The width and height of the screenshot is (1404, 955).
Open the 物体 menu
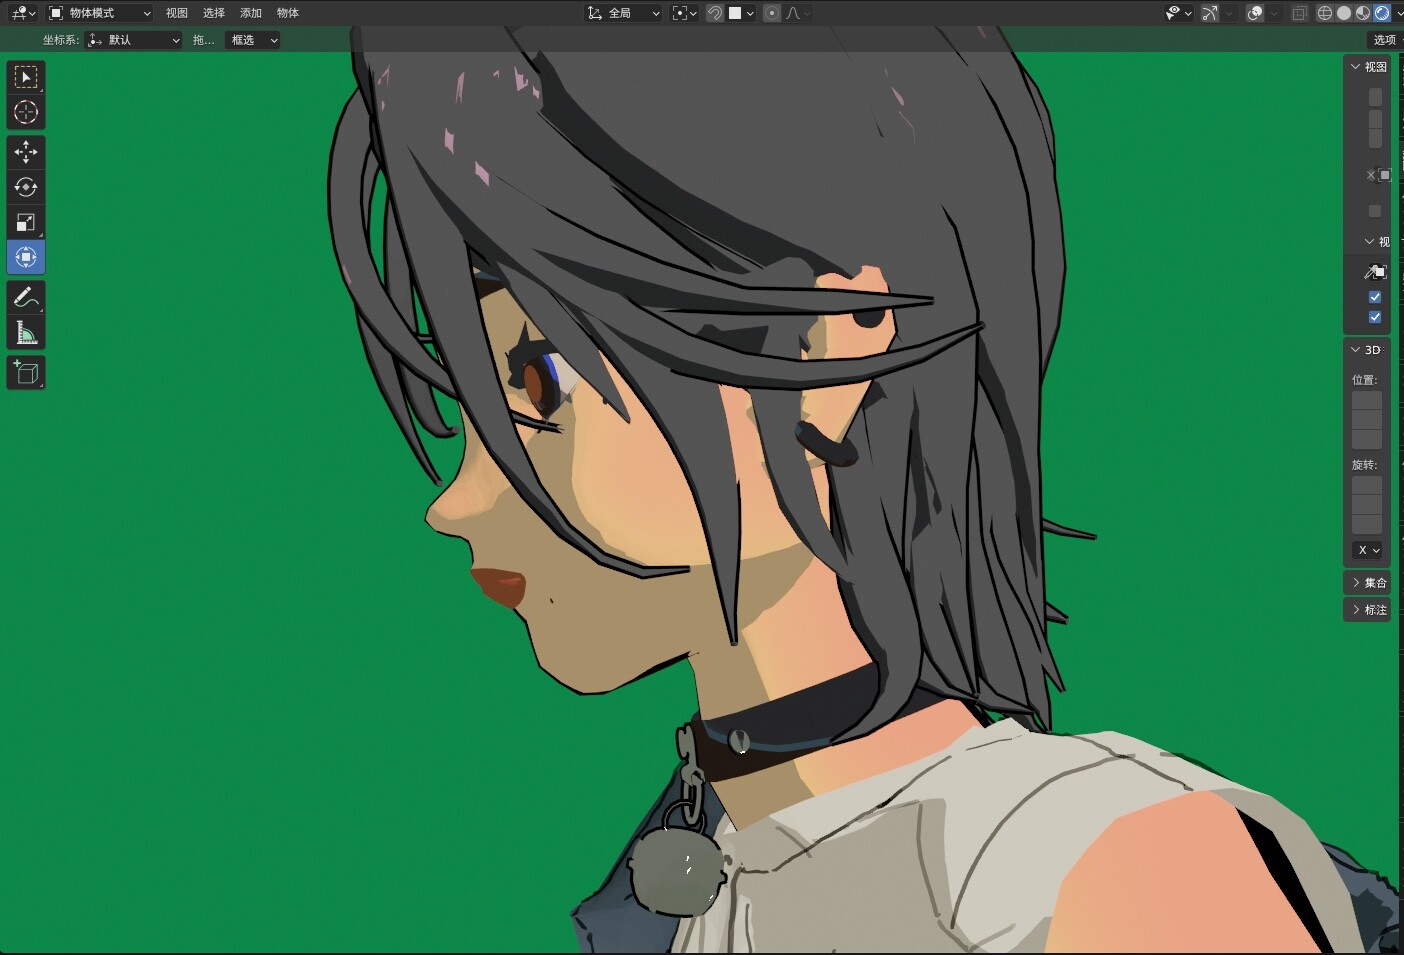pos(288,13)
